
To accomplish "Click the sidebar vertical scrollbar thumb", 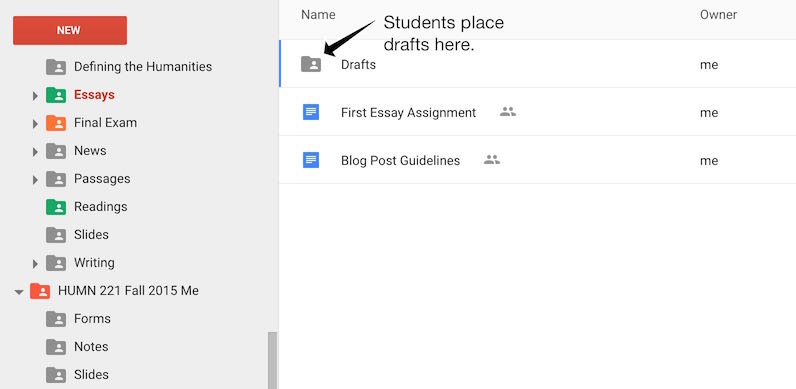I will 273,360.
